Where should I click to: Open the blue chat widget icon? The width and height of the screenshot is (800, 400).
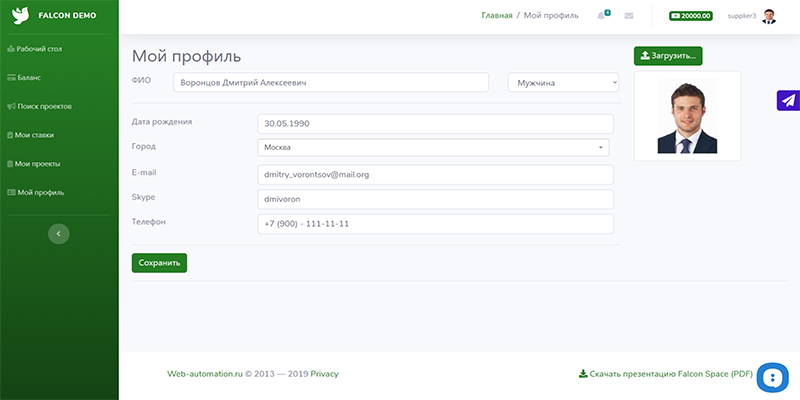click(773, 377)
